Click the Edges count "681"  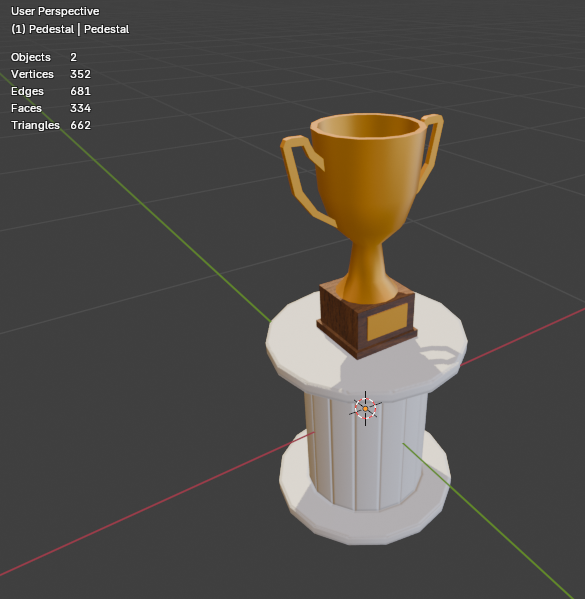pyautogui.click(x=80, y=91)
